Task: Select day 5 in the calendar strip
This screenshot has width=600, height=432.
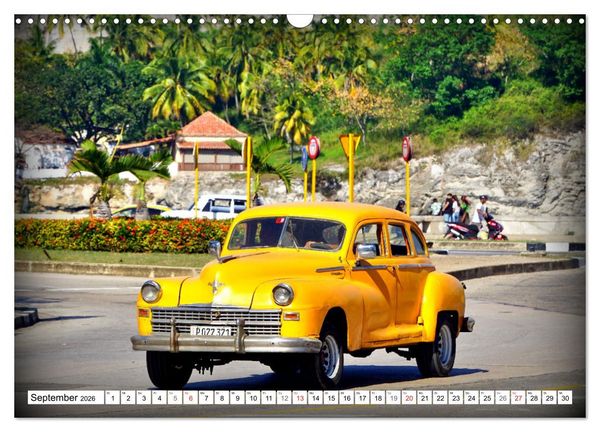Action: click(175, 398)
